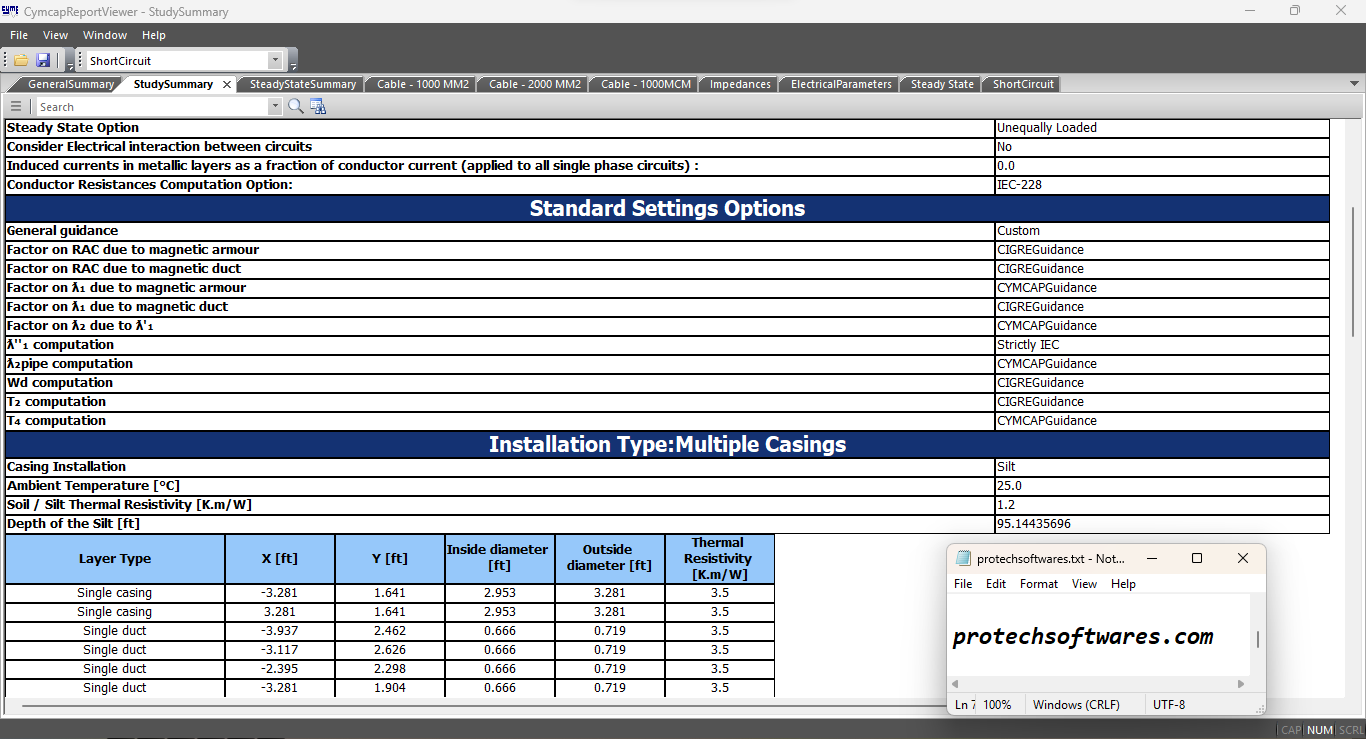Open the File menu in CymcapReportViewer
1366x739 pixels.
click(x=19, y=35)
